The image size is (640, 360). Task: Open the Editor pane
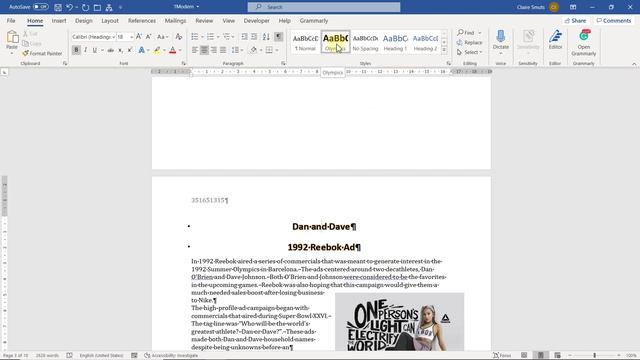click(x=555, y=40)
